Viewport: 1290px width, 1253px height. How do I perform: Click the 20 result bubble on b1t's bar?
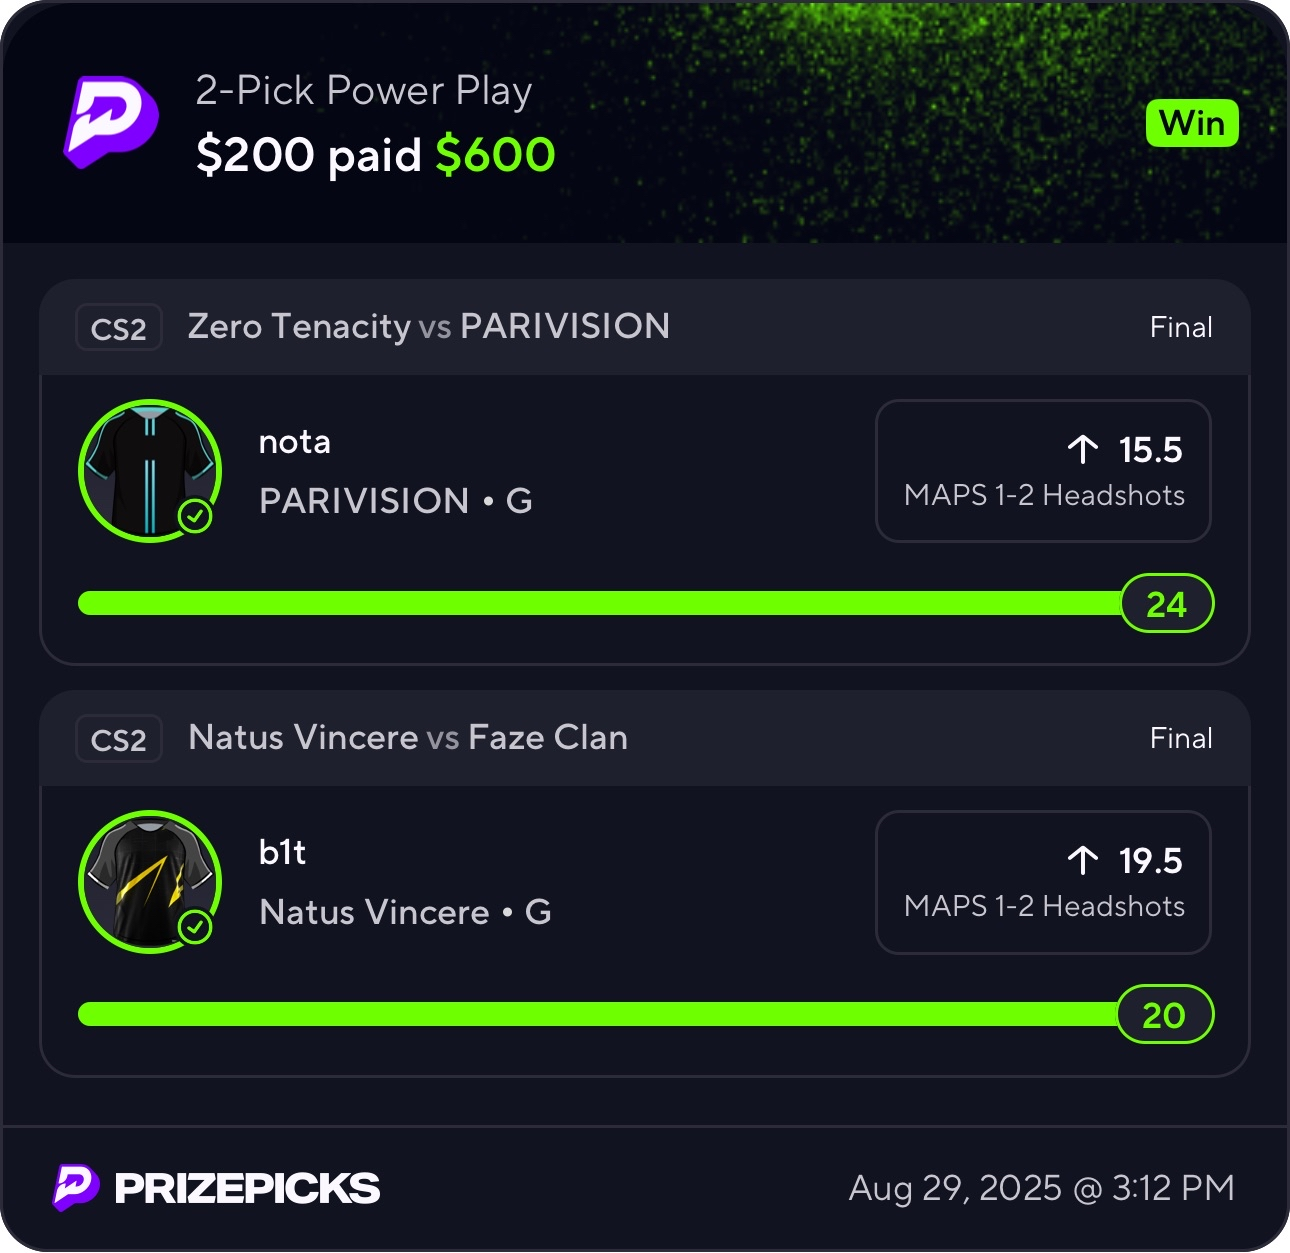pyautogui.click(x=1164, y=1015)
